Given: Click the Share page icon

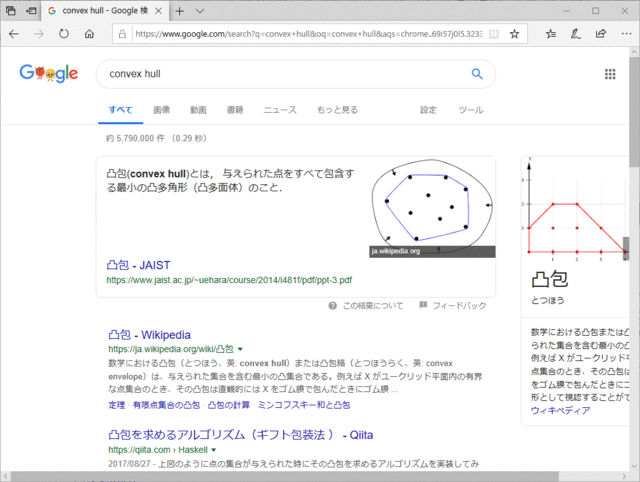Looking at the screenshot, I should [600, 34].
